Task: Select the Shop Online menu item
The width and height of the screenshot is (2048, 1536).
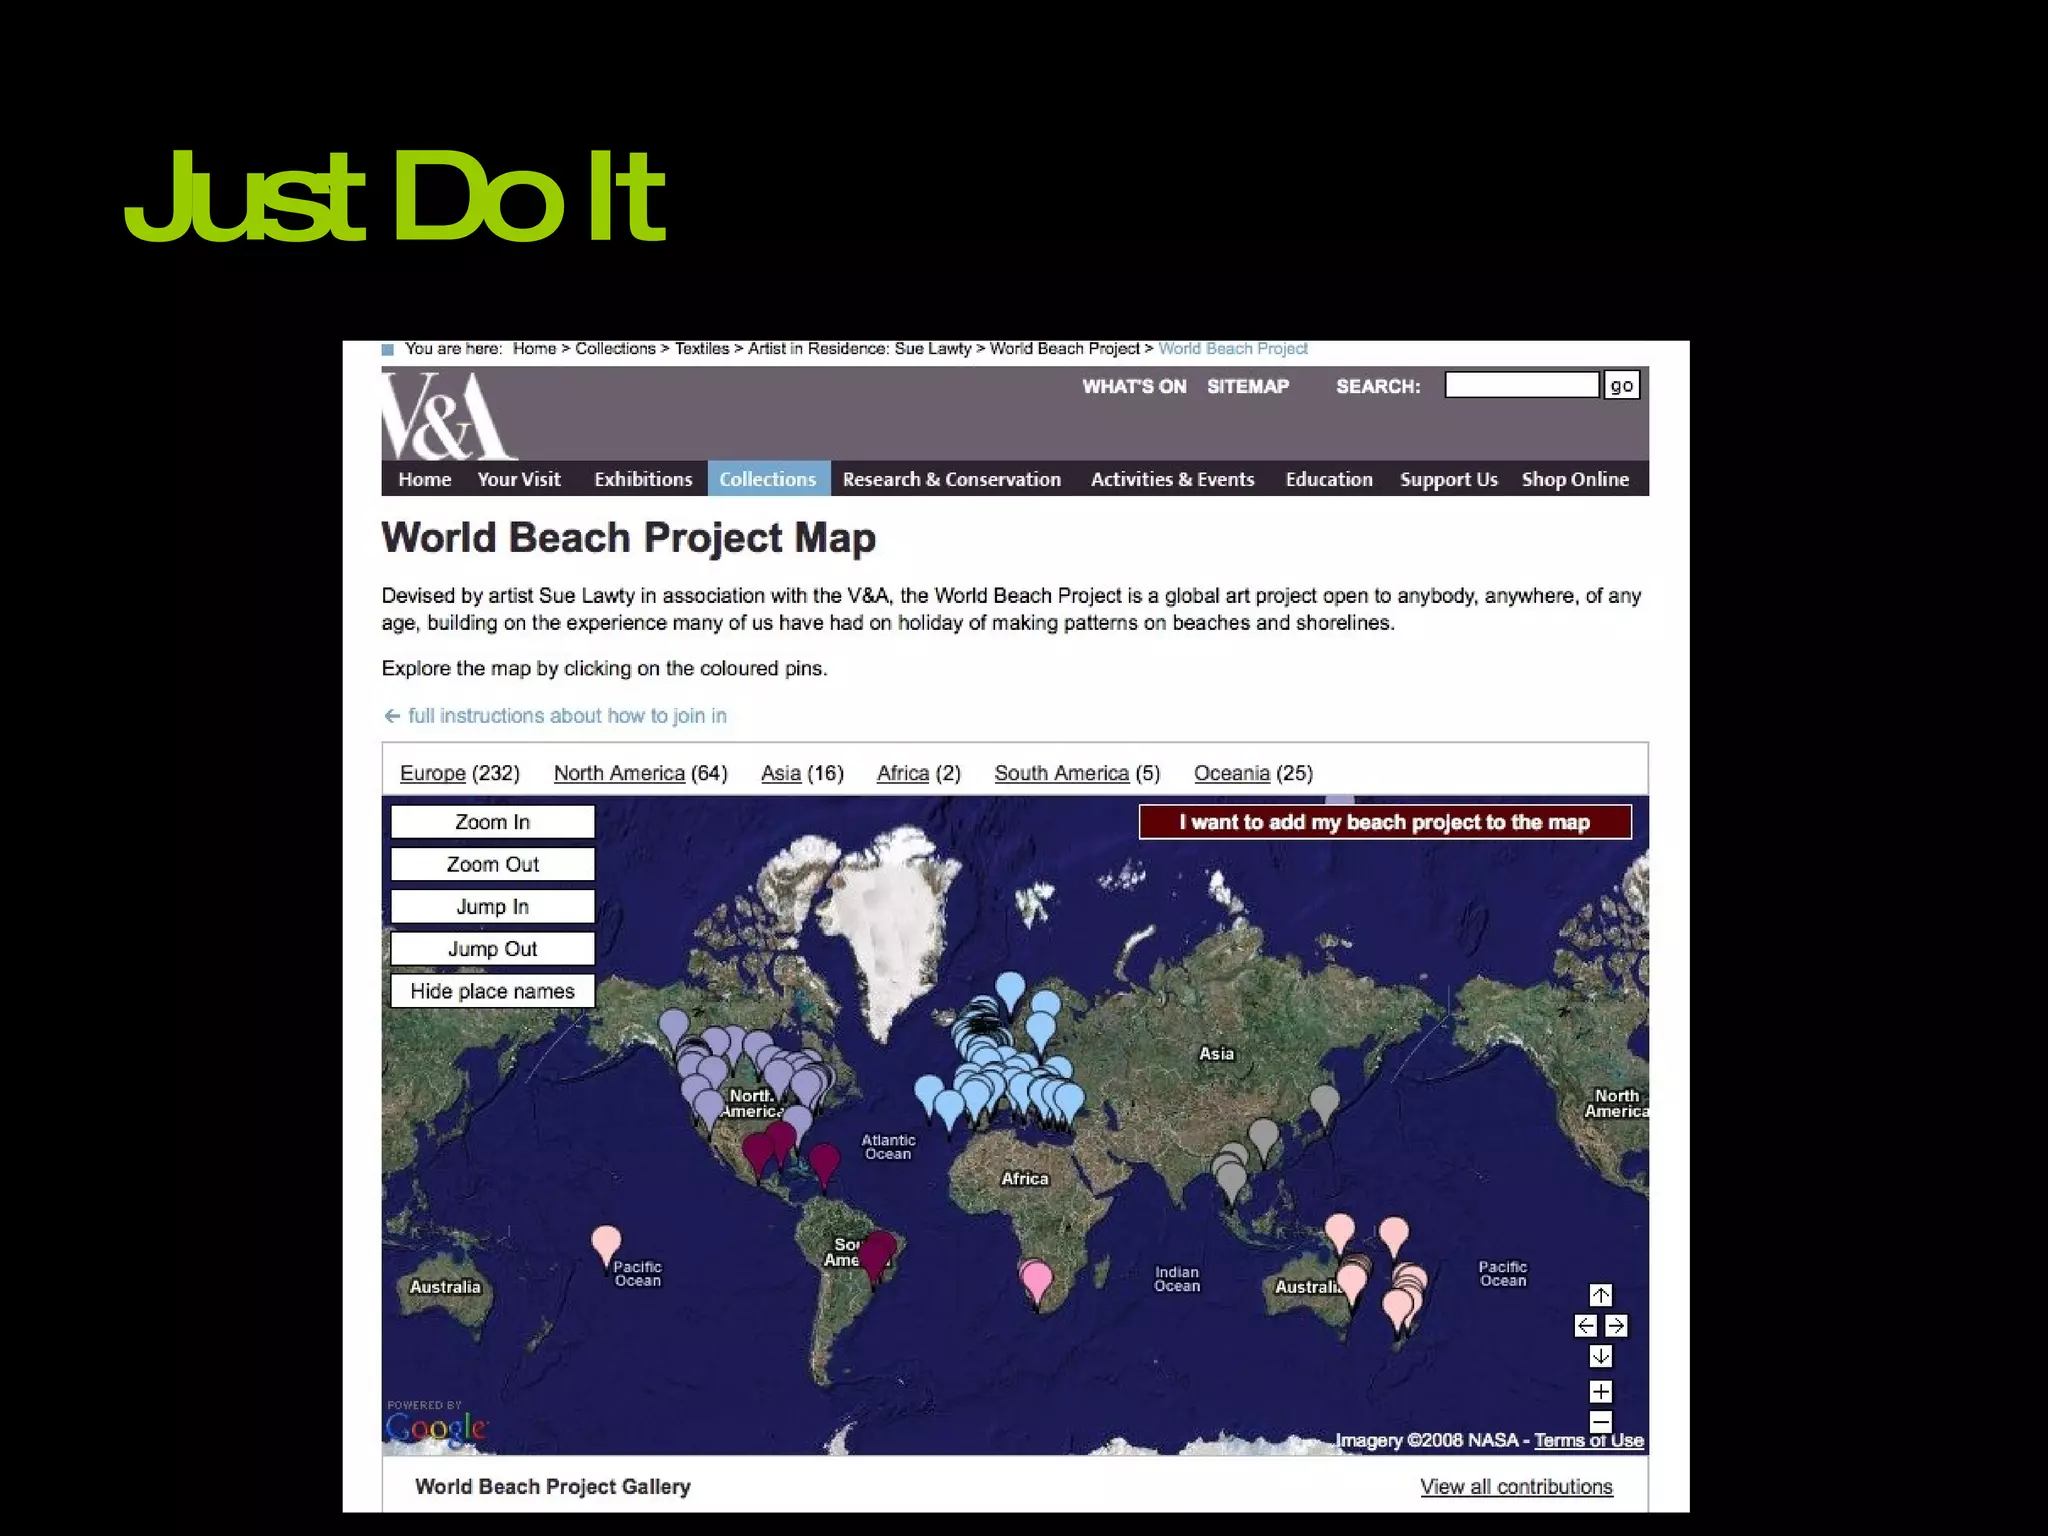Action: (x=1575, y=479)
